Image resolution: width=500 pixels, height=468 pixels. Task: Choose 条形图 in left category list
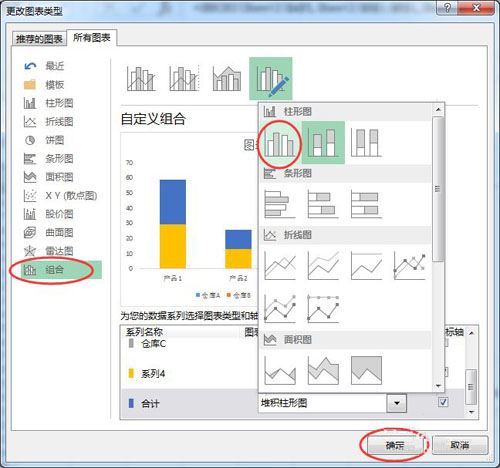(61, 159)
